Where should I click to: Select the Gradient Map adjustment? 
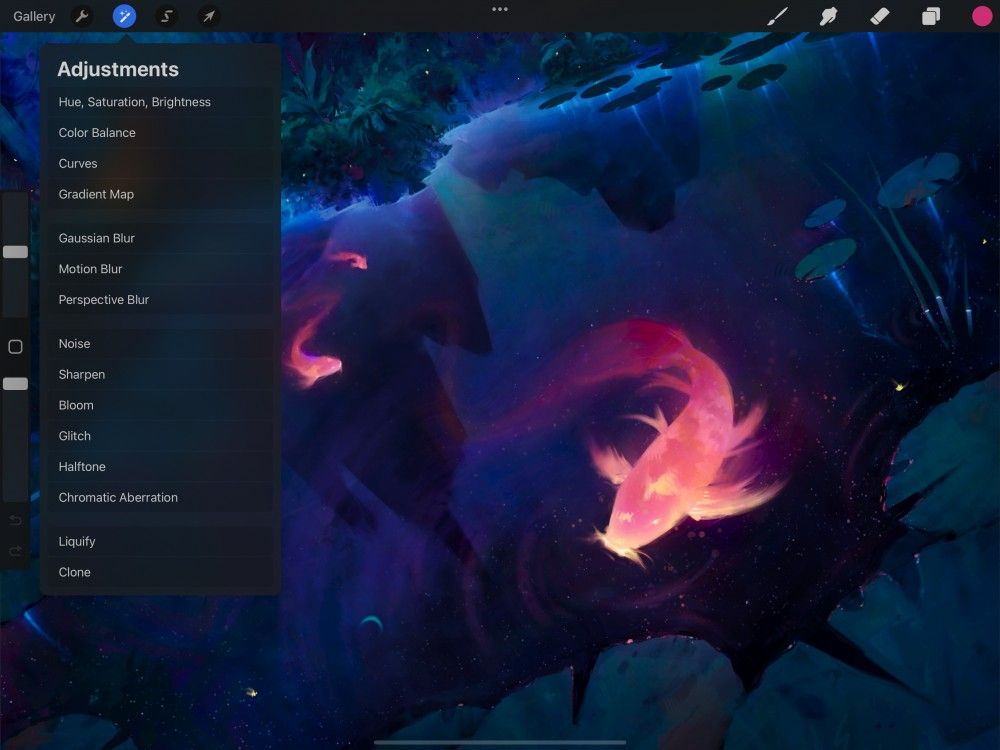click(x=96, y=194)
